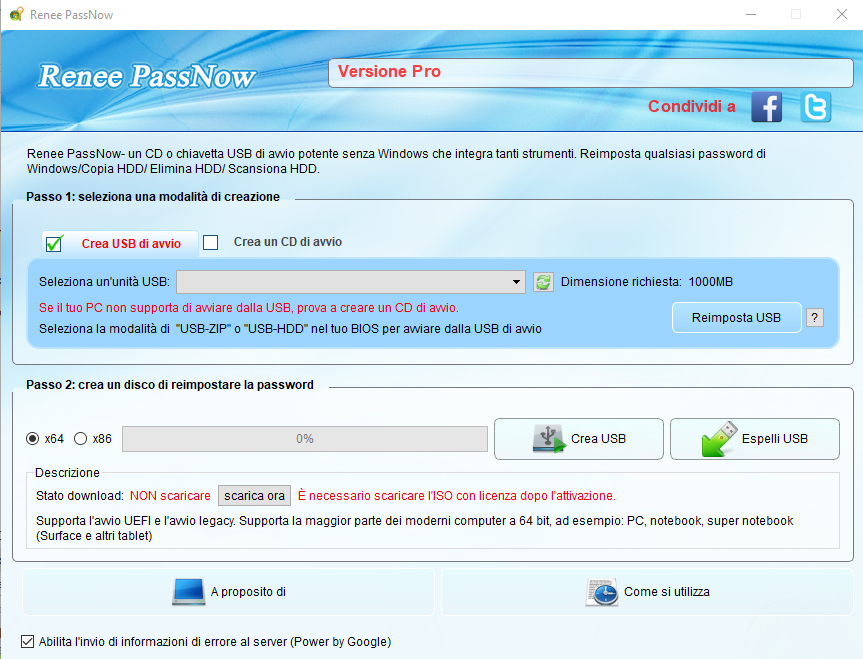The height and width of the screenshot is (659, 863).
Task: Disable error info sending to server checkbox
Action: point(27,641)
